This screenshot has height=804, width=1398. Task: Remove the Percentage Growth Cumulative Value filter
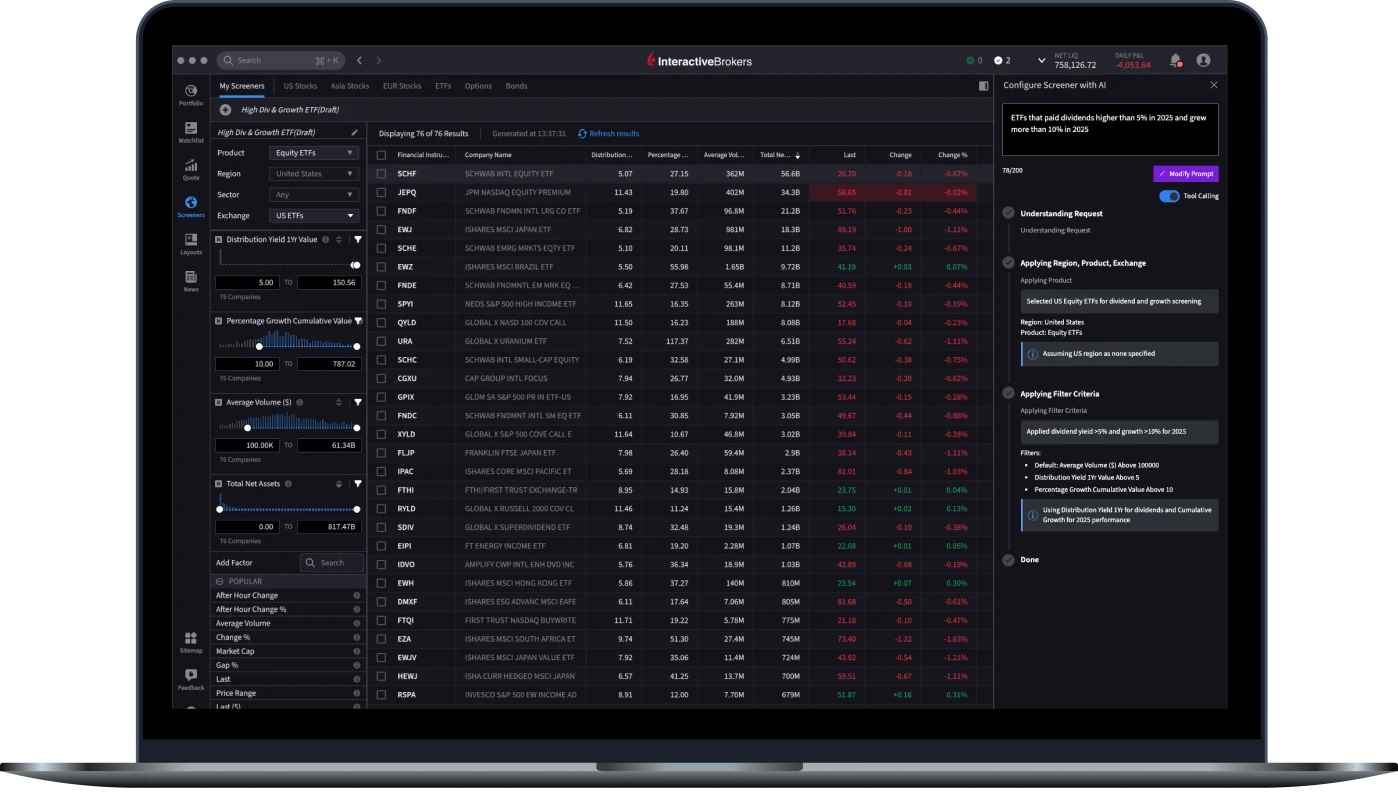[x=219, y=321]
